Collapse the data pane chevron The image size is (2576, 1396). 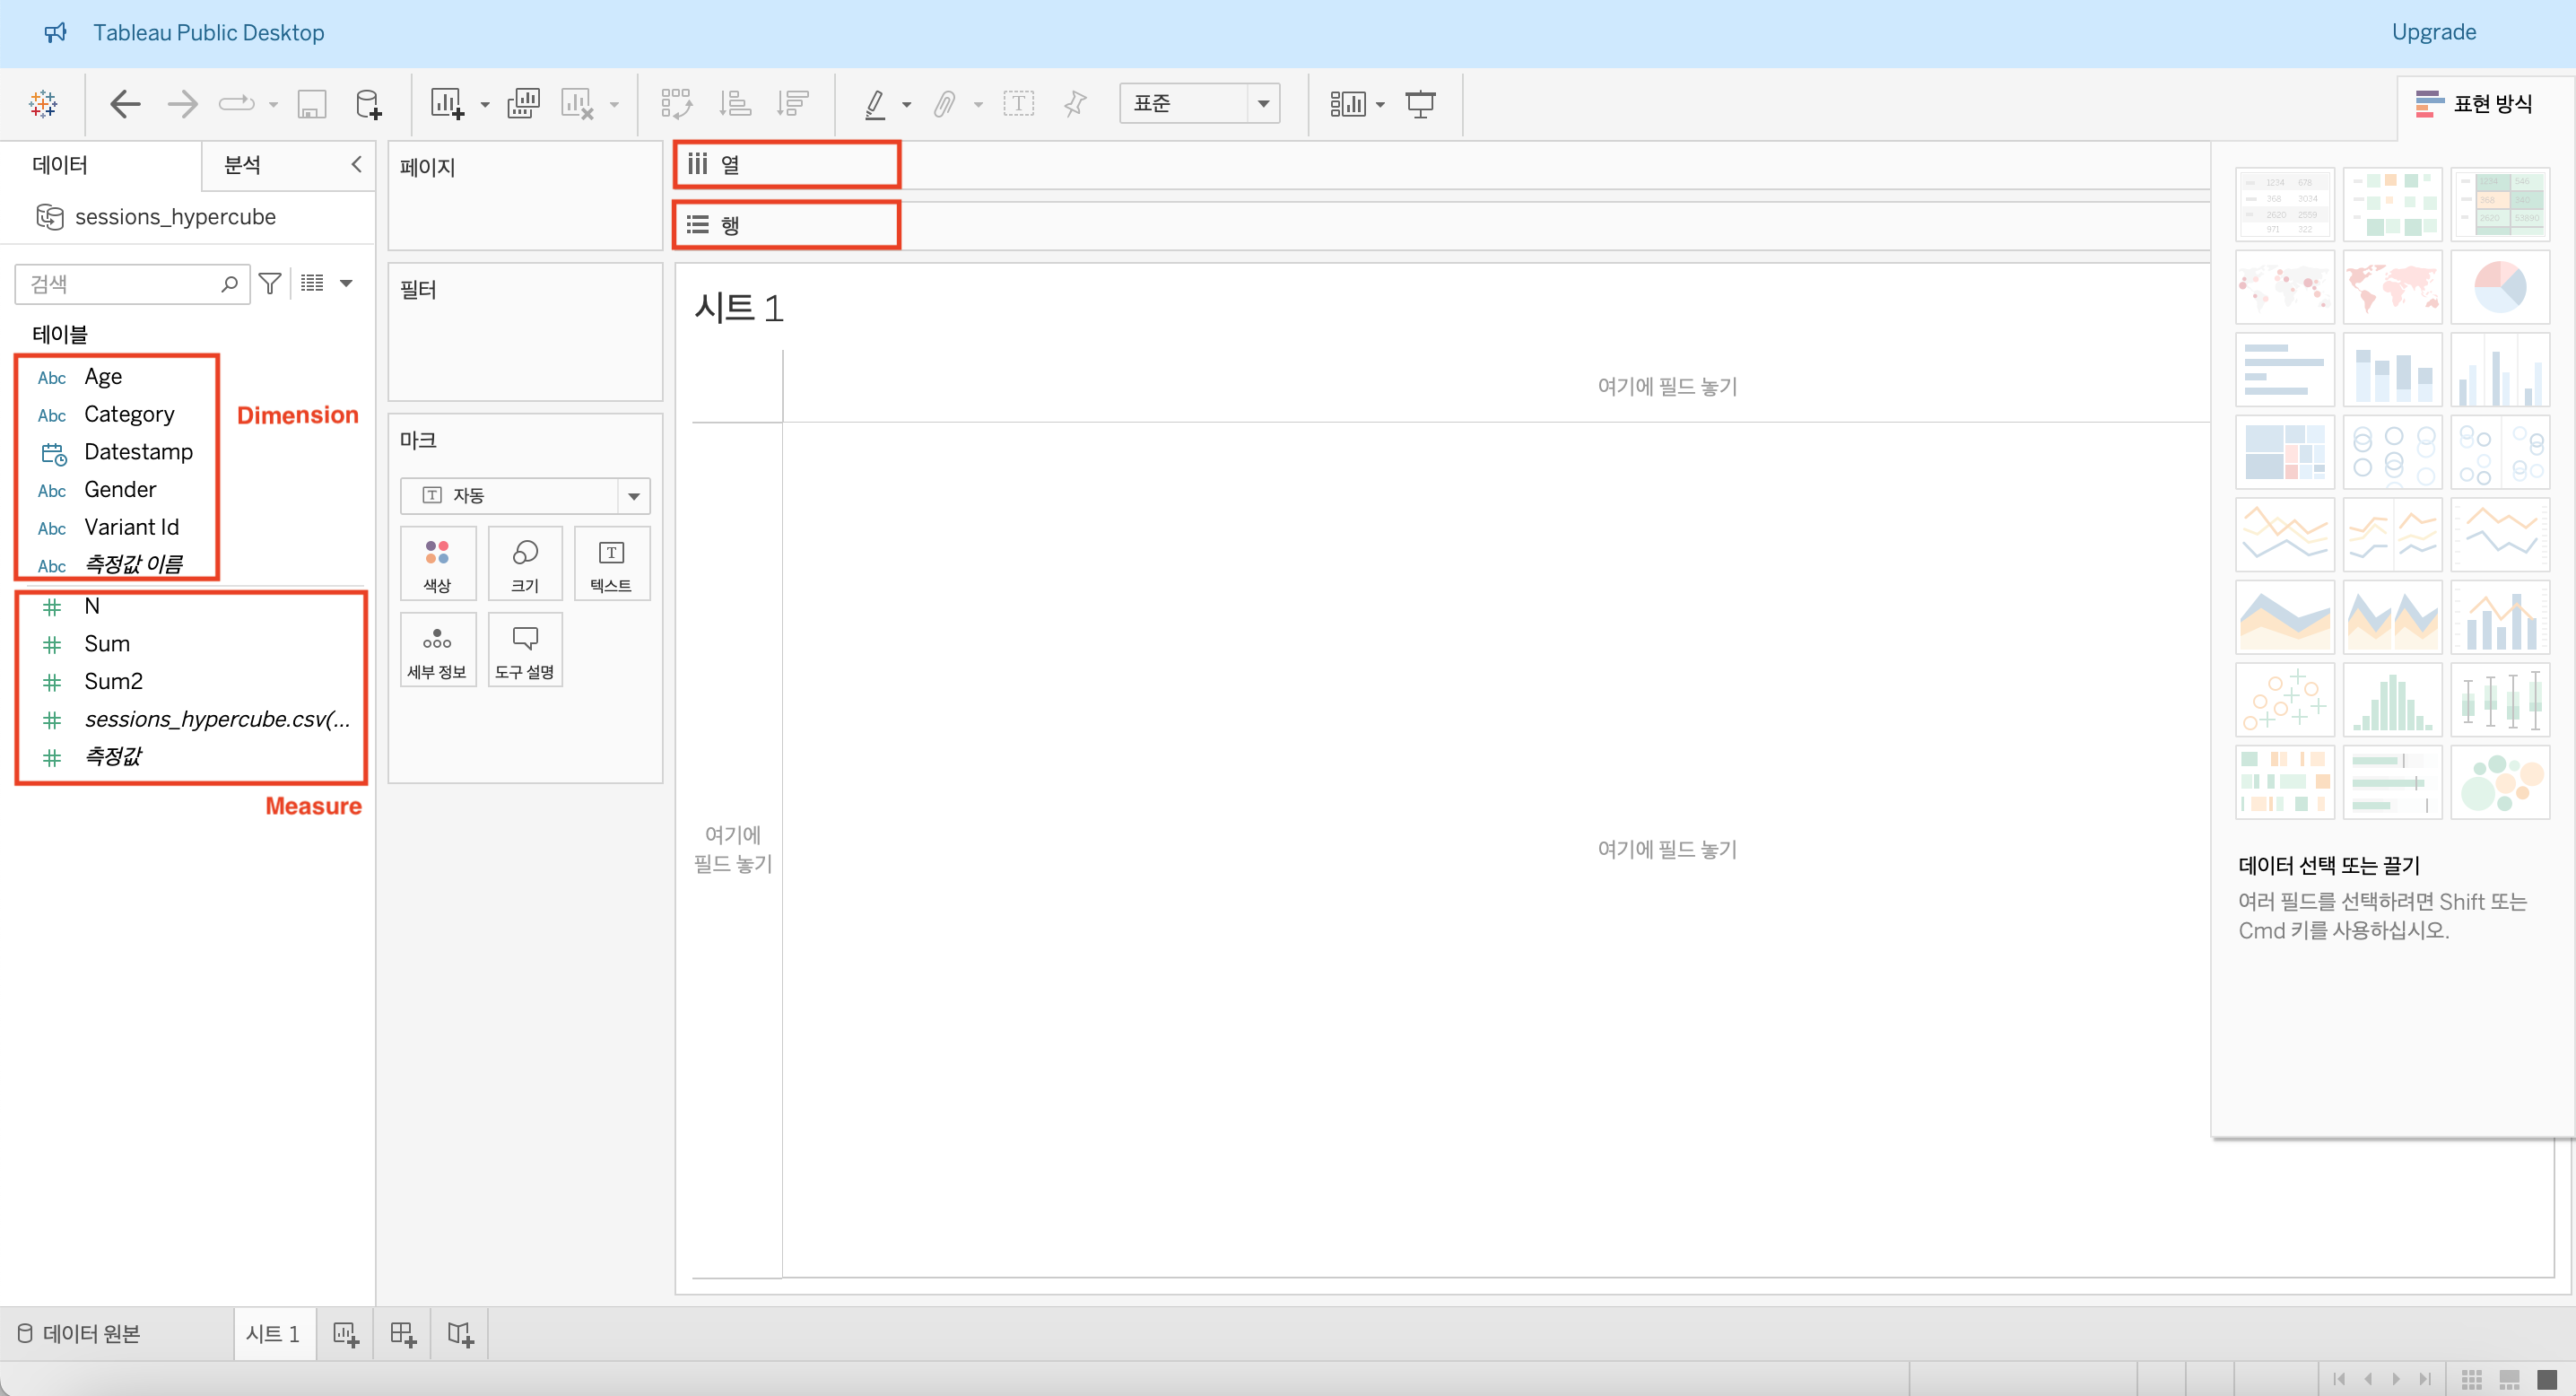[356, 164]
